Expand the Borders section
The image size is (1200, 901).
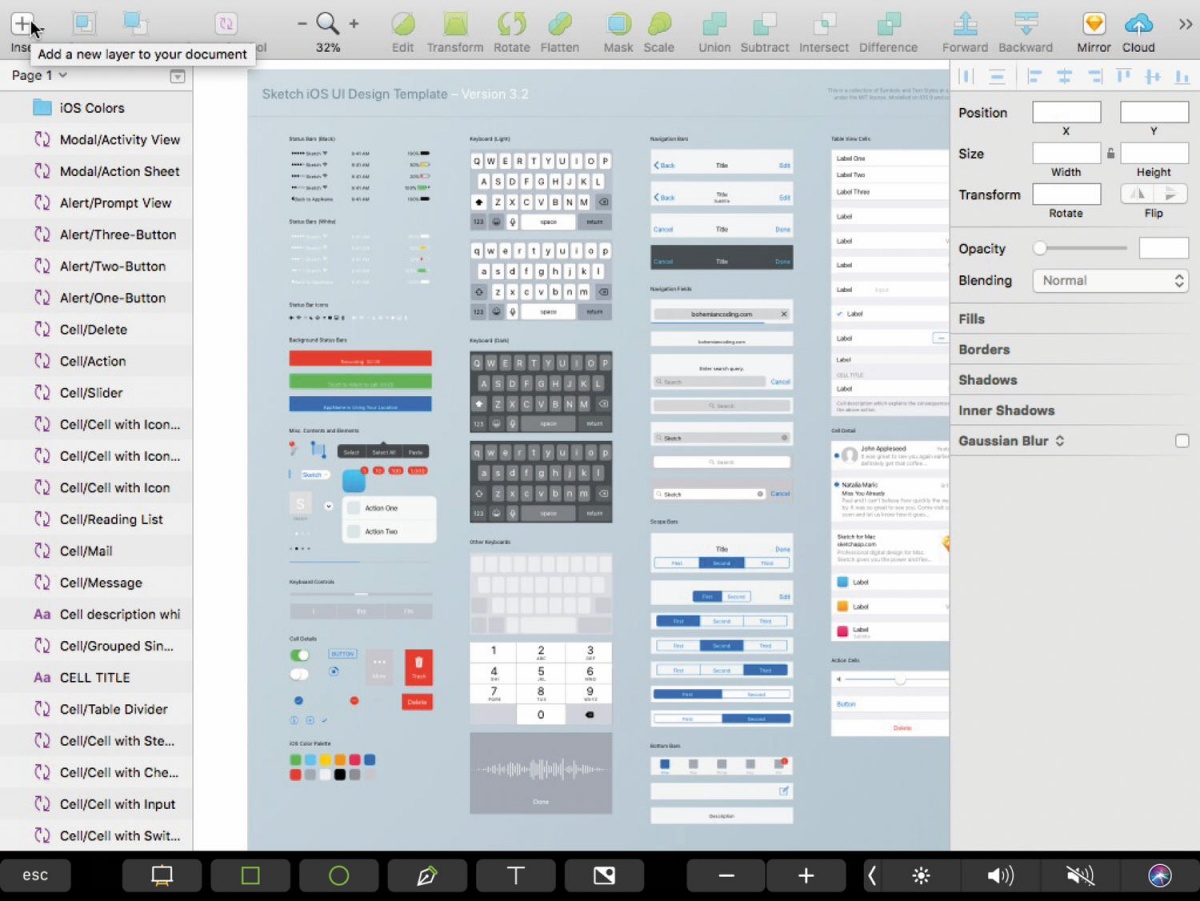point(984,350)
